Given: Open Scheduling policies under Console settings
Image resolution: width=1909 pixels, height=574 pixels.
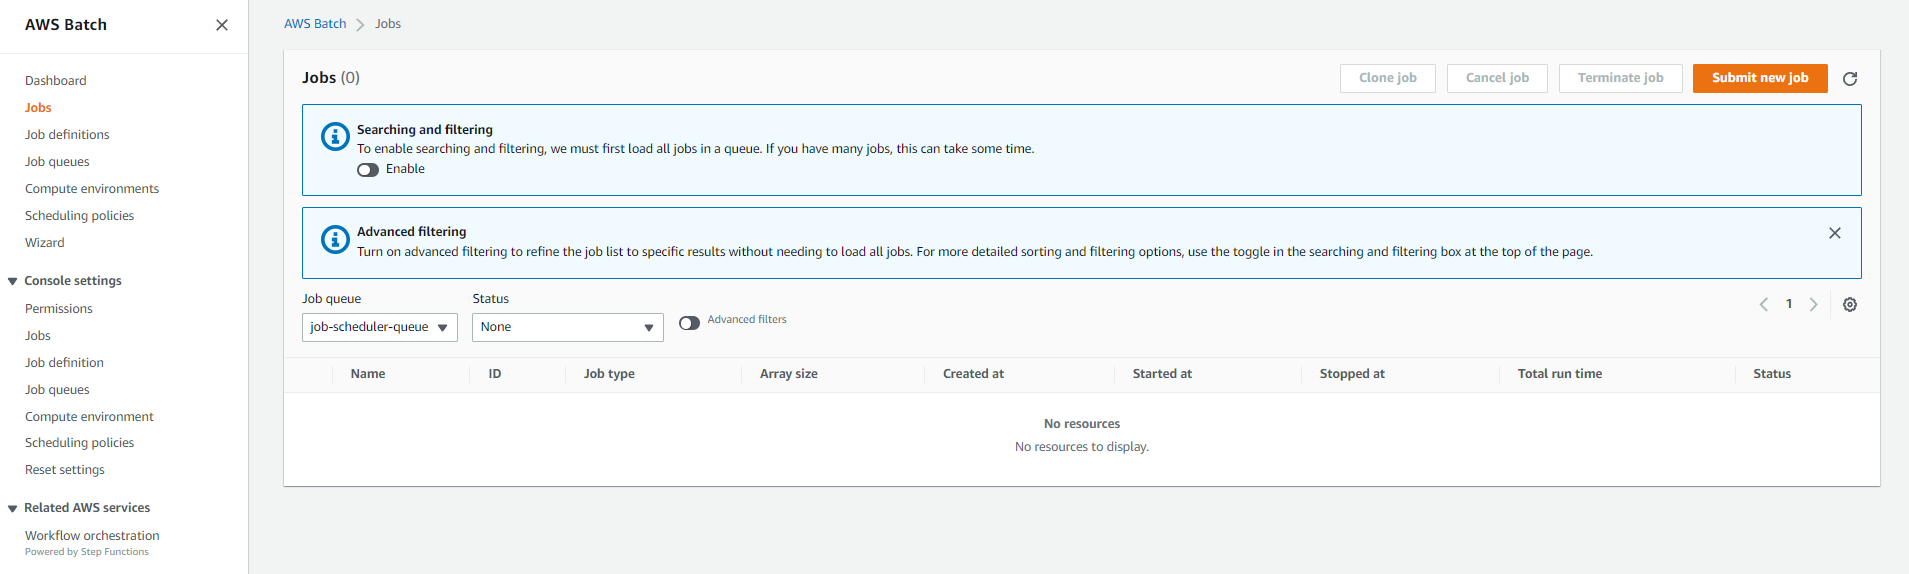Looking at the screenshot, I should pos(79,443).
